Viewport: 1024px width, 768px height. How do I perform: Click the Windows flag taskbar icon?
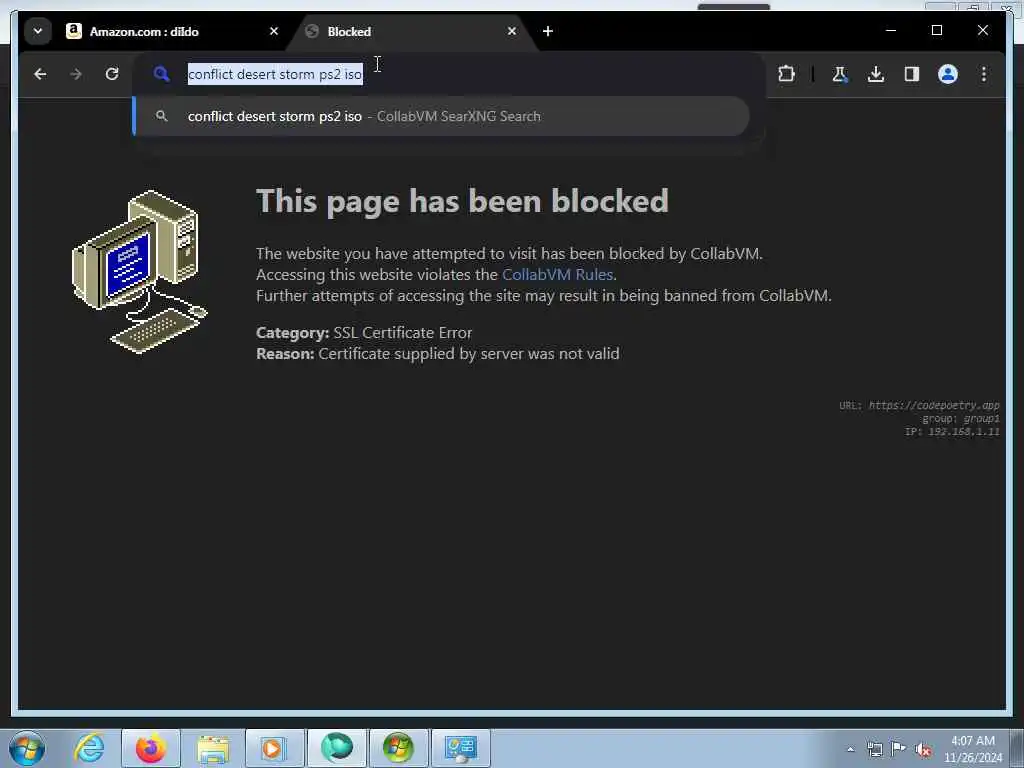point(398,748)
